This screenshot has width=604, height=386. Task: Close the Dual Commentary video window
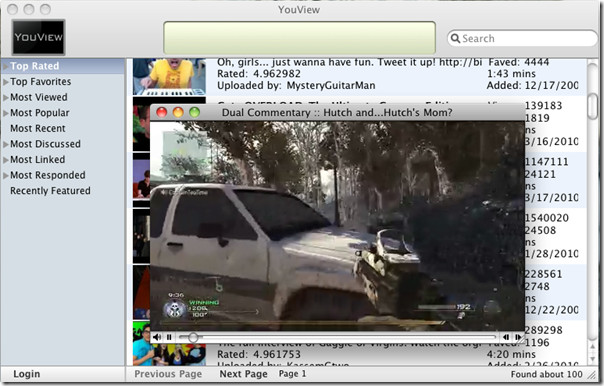pyautogui.click(x=162, y=112)
